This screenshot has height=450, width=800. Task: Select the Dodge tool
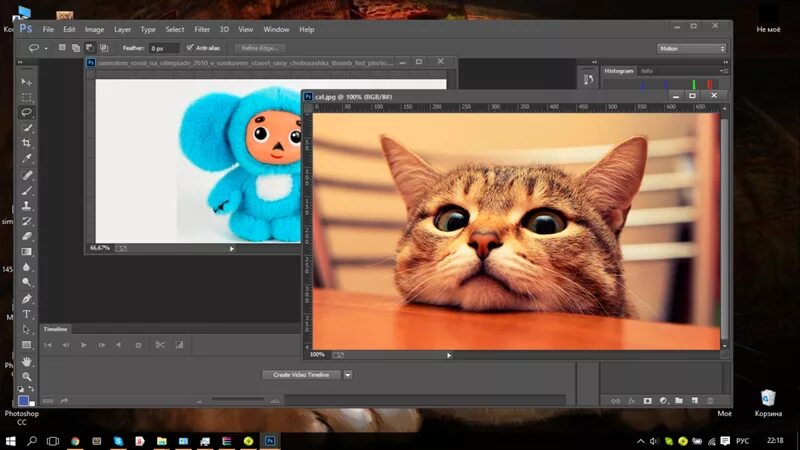click(27, 282)
